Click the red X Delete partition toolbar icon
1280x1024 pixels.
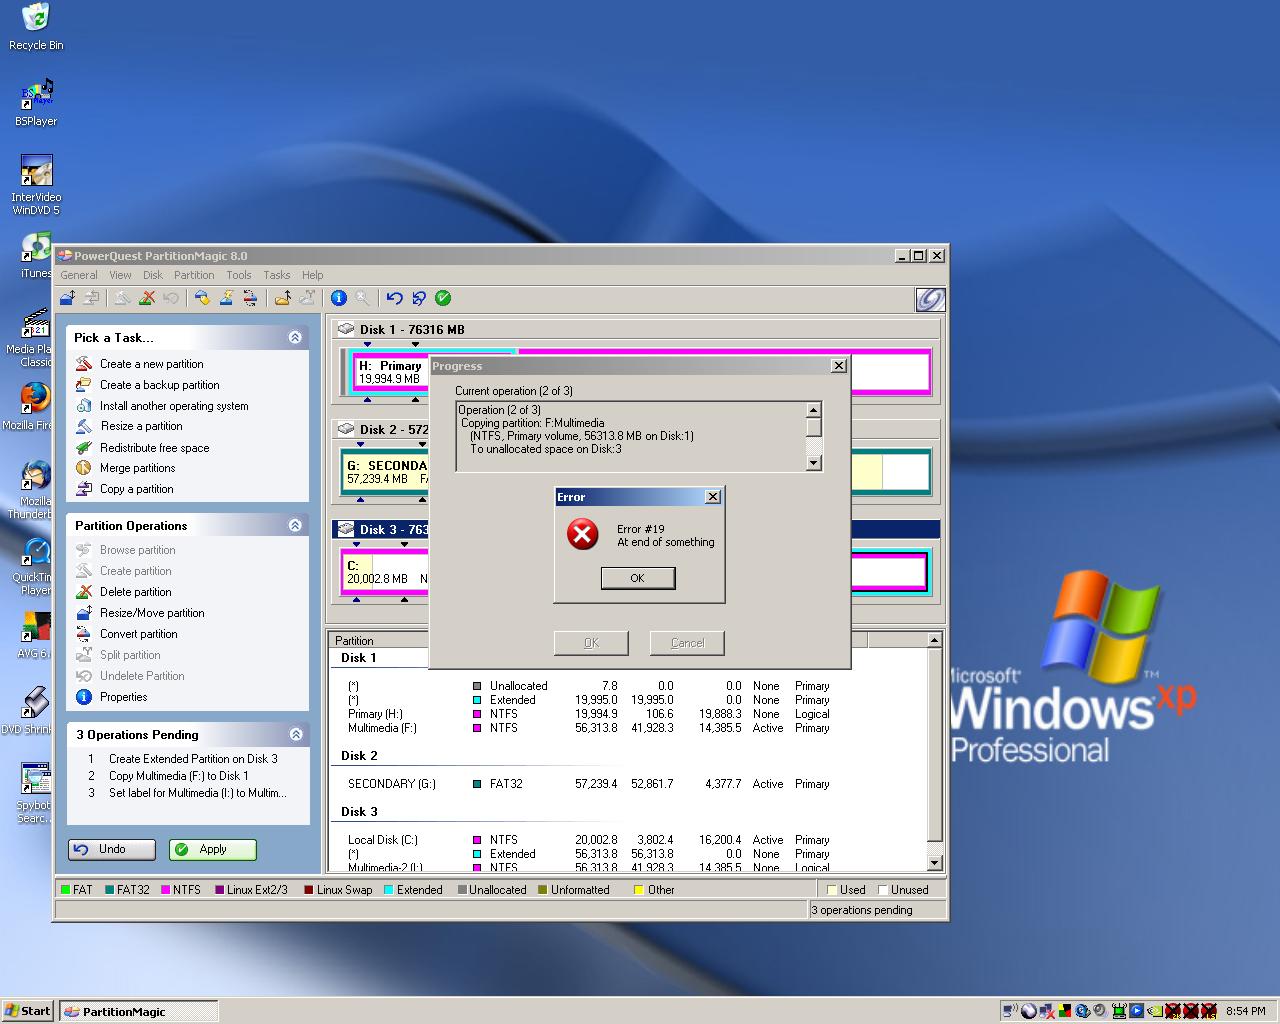(147, 298)
